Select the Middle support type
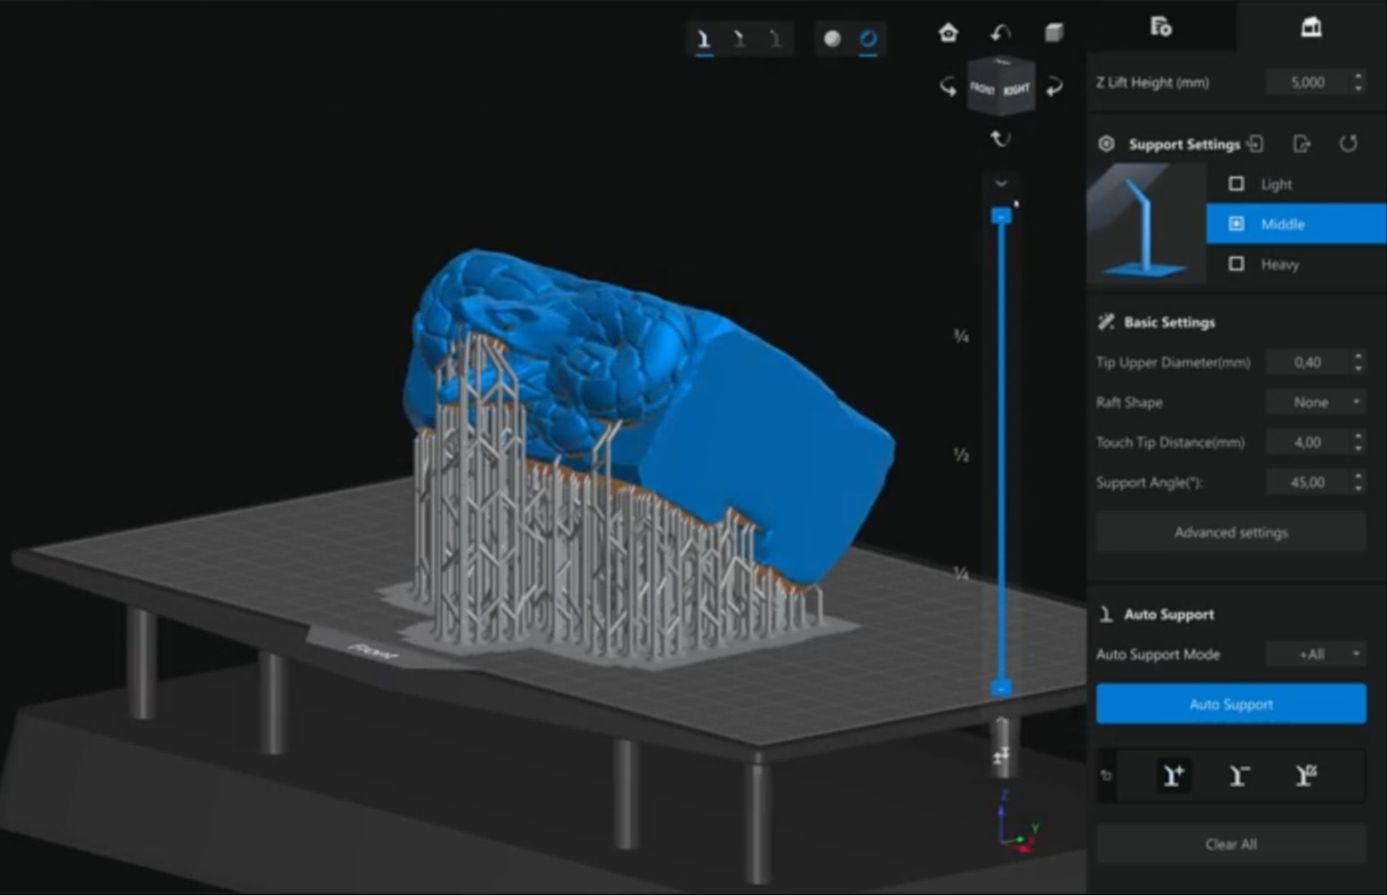The height and width of the screenshot is (895, 1387). pos(1296,224)
